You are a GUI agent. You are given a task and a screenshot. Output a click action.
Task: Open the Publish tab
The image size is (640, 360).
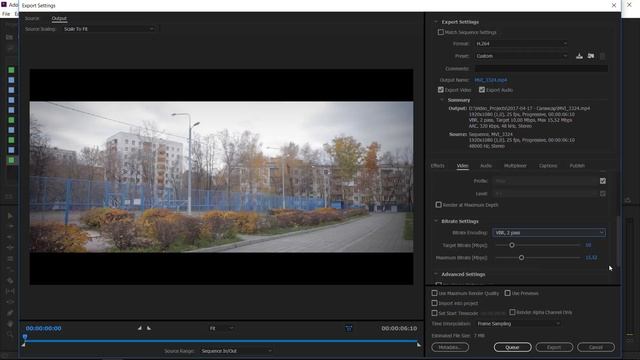point(577,165)
